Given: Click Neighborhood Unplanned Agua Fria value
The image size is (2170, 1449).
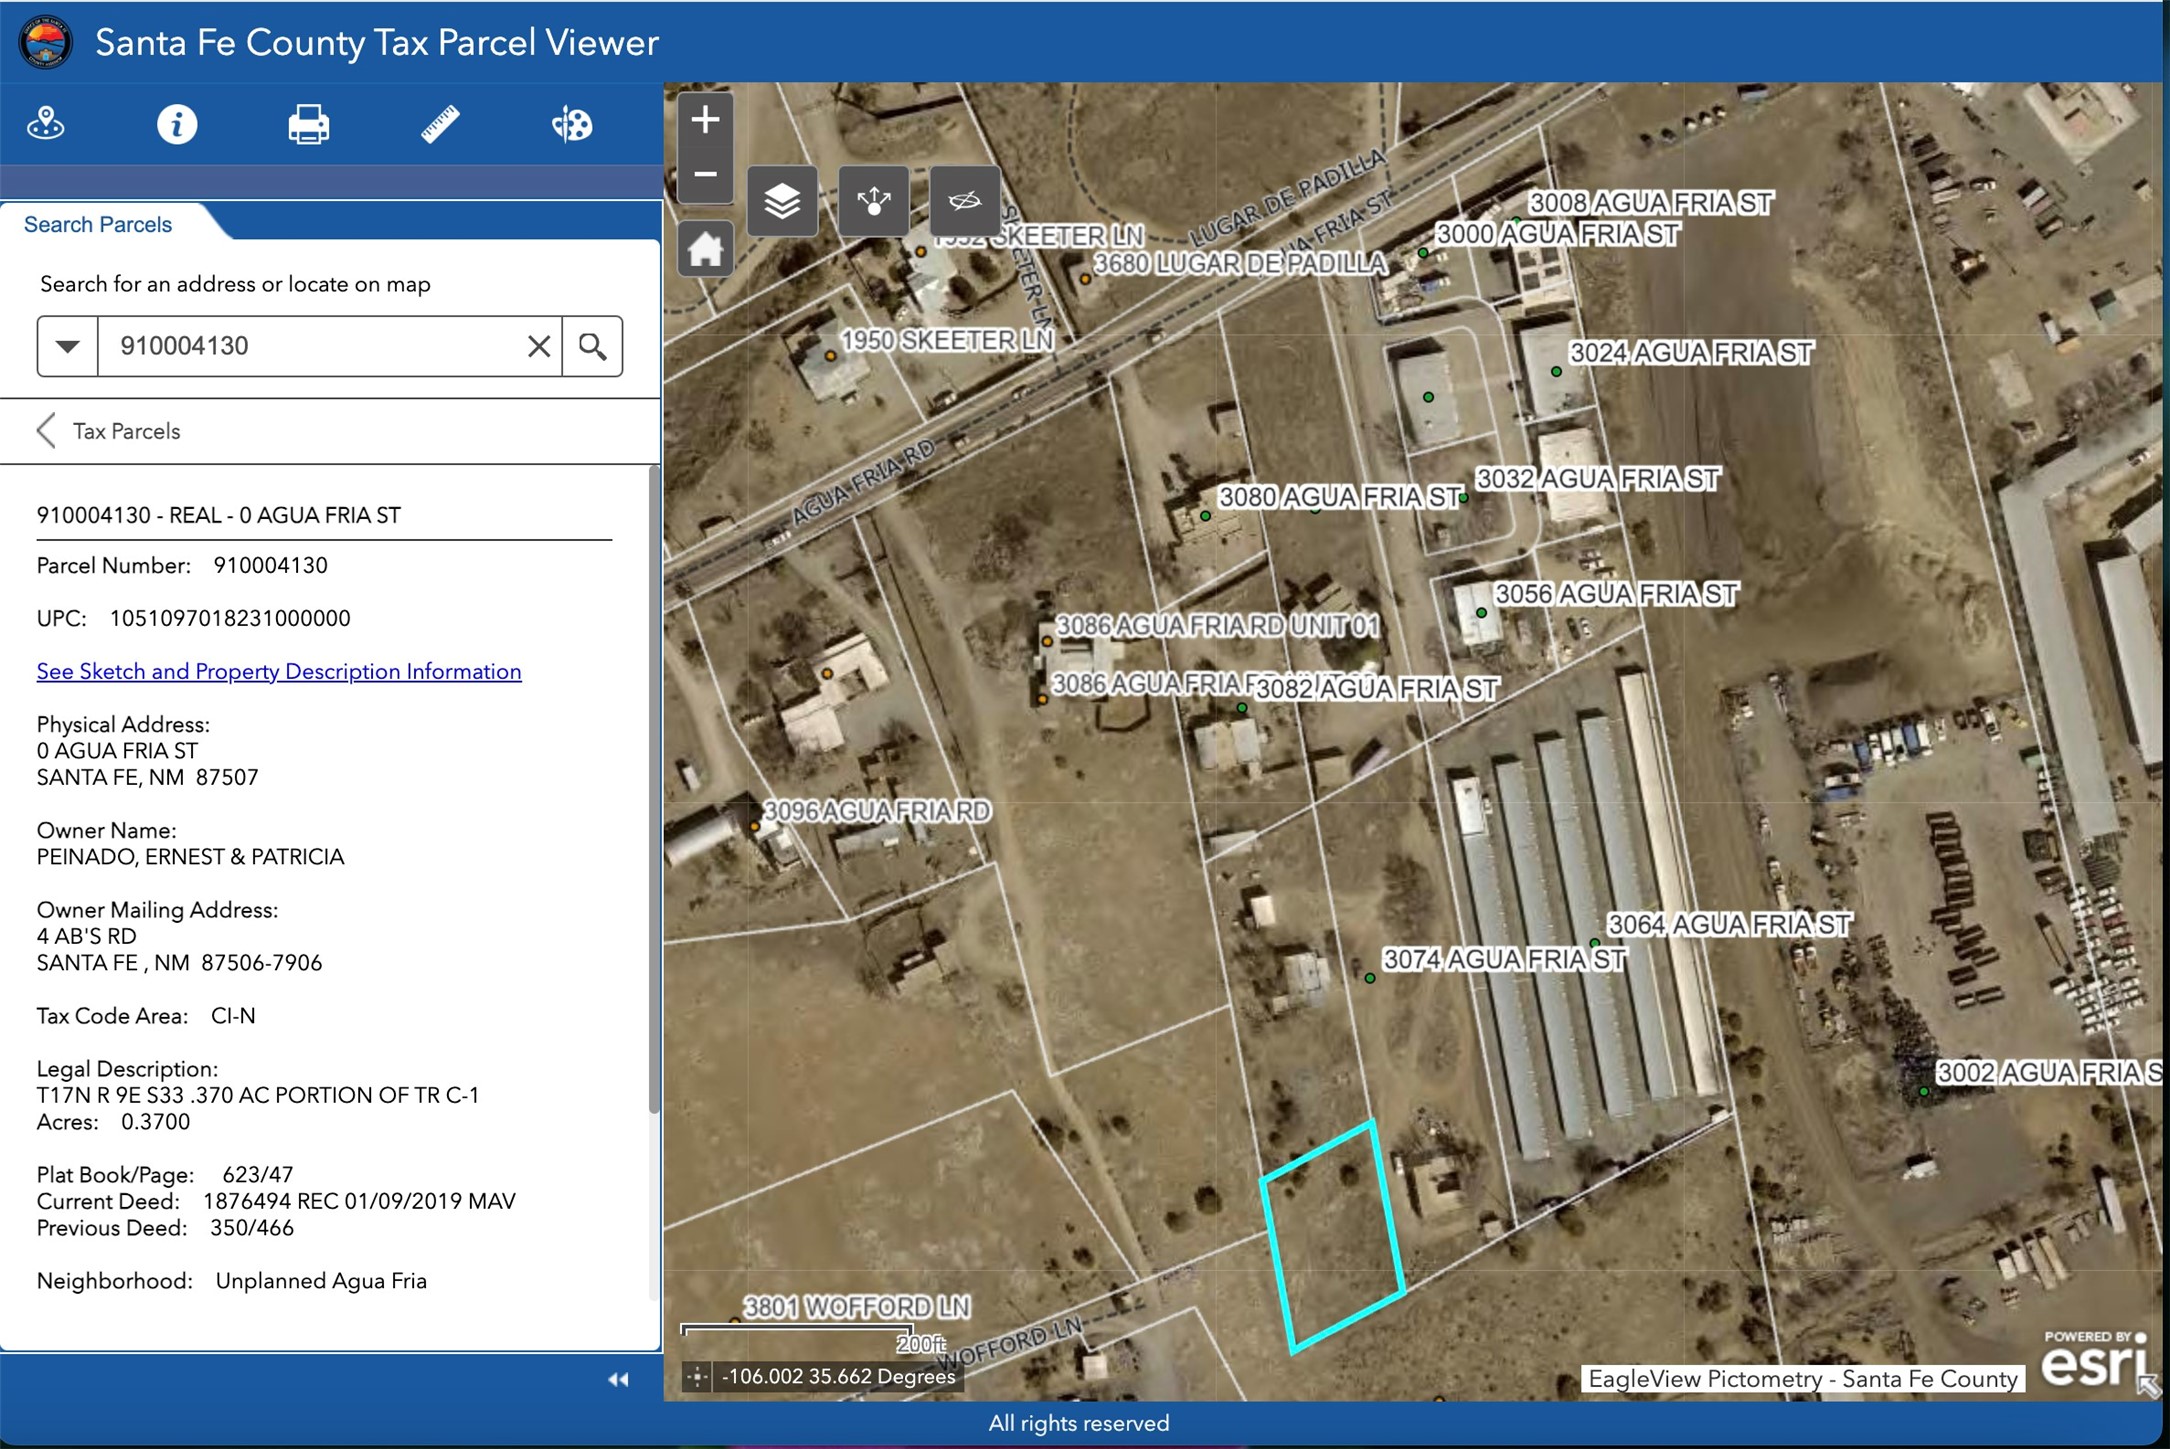Looking at the screenshot, I should pos(321,1281).
